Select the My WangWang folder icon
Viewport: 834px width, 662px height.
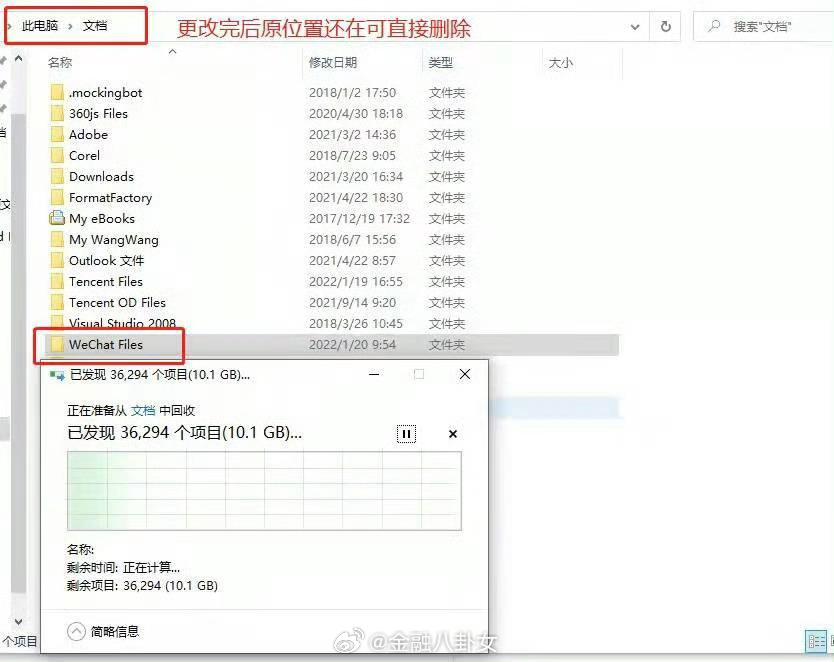pyautogui.click(x=57, y=239)
